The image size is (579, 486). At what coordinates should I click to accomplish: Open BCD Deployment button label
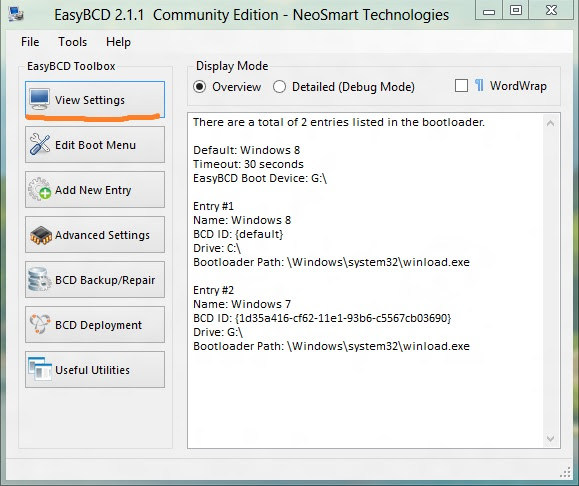coord(98,325)
